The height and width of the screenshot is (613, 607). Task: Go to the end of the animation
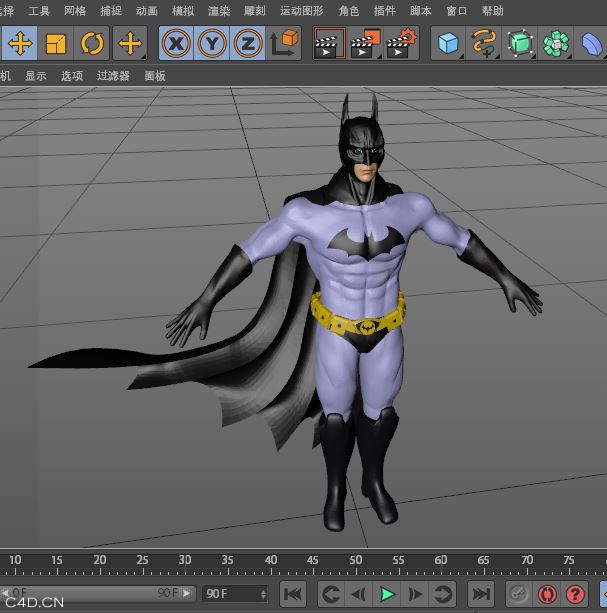coord(481,594)
